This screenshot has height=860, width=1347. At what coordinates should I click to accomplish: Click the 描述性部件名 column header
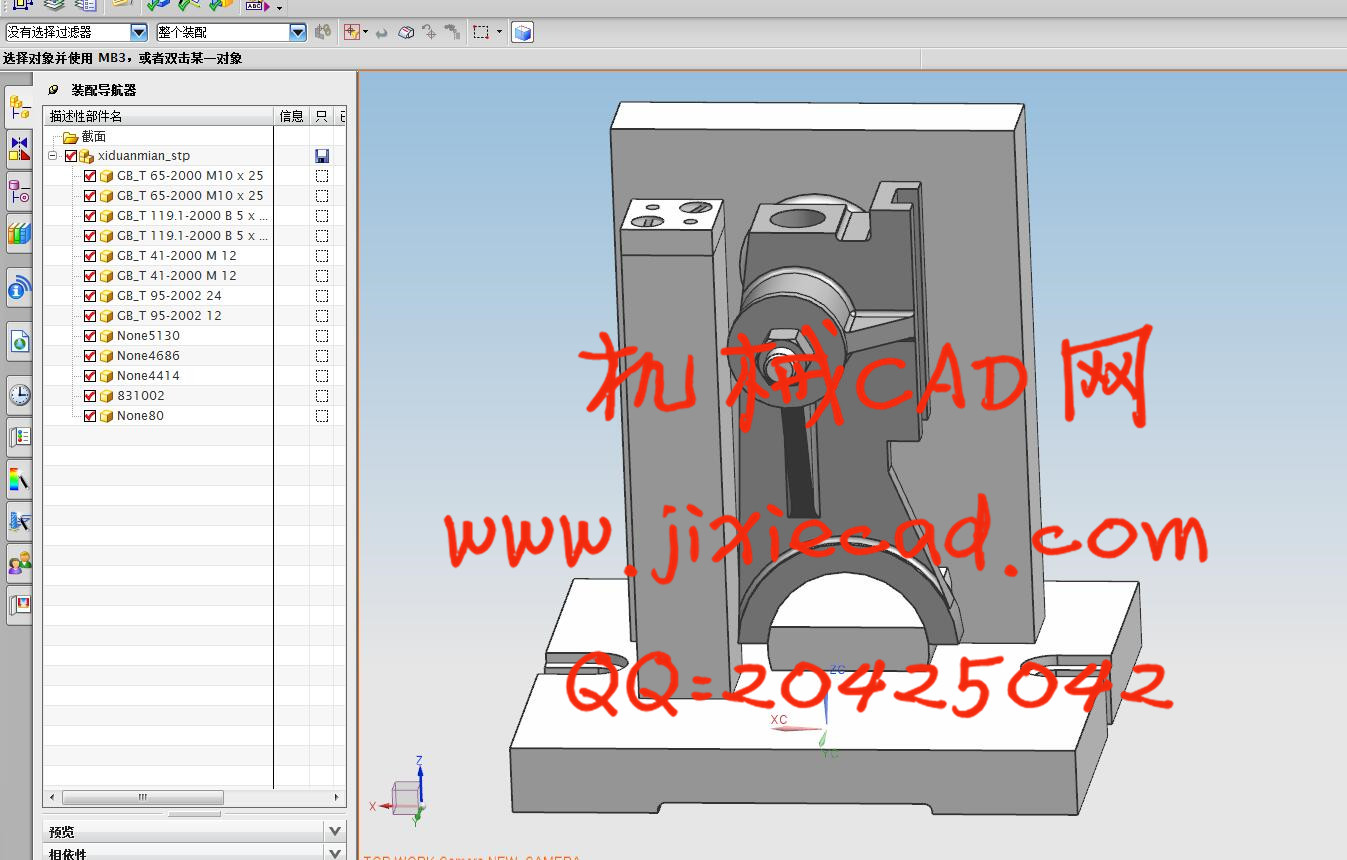tap(159, 116)
